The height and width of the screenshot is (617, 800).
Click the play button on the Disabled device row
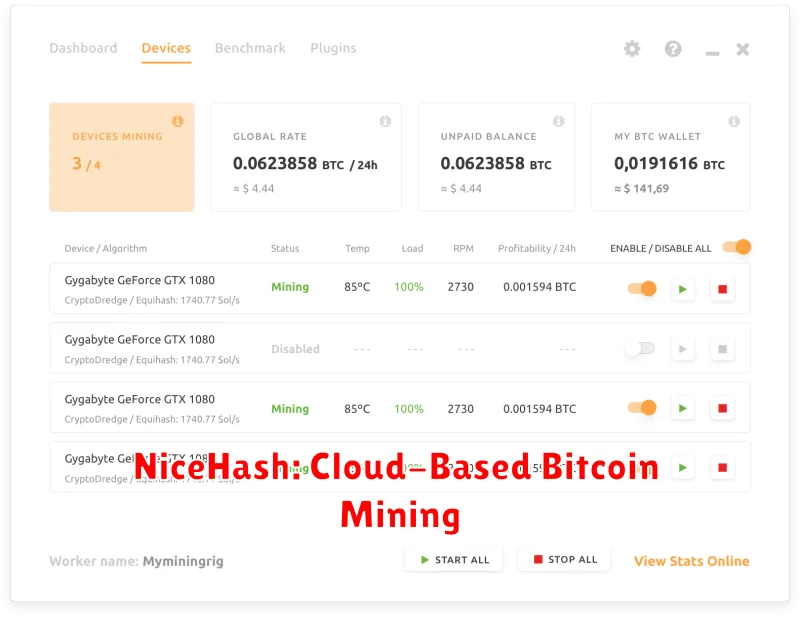pos(683,349)
